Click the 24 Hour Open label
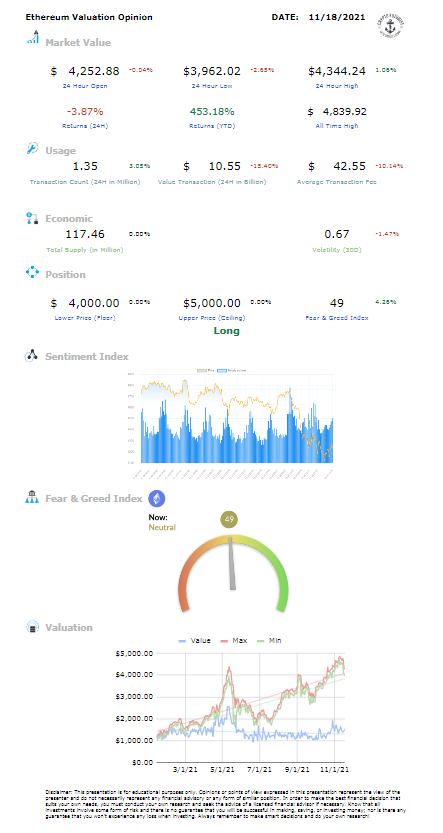The width and height of the screenshot is (443, 833). tap(85, 86)
